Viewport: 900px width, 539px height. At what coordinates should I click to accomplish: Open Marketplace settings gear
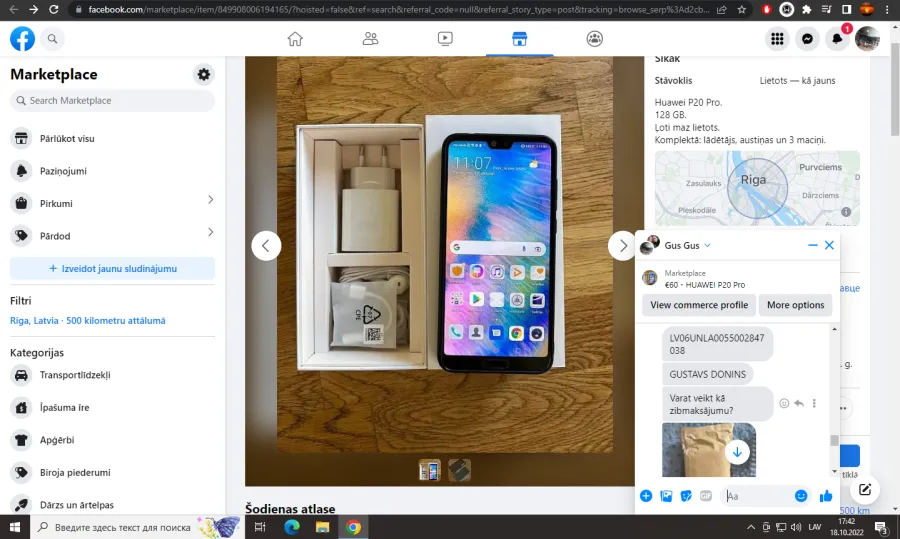[204, 75]
